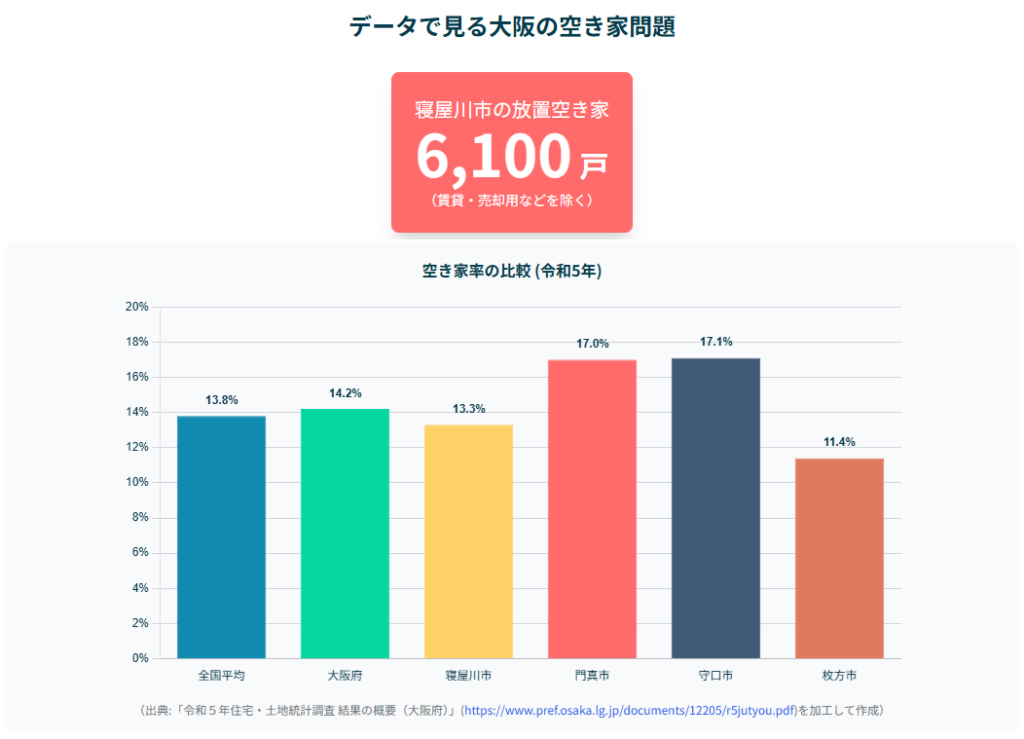Click the 14.2% value label
Screen dimensions: 1024x739
tap(345, 393)
